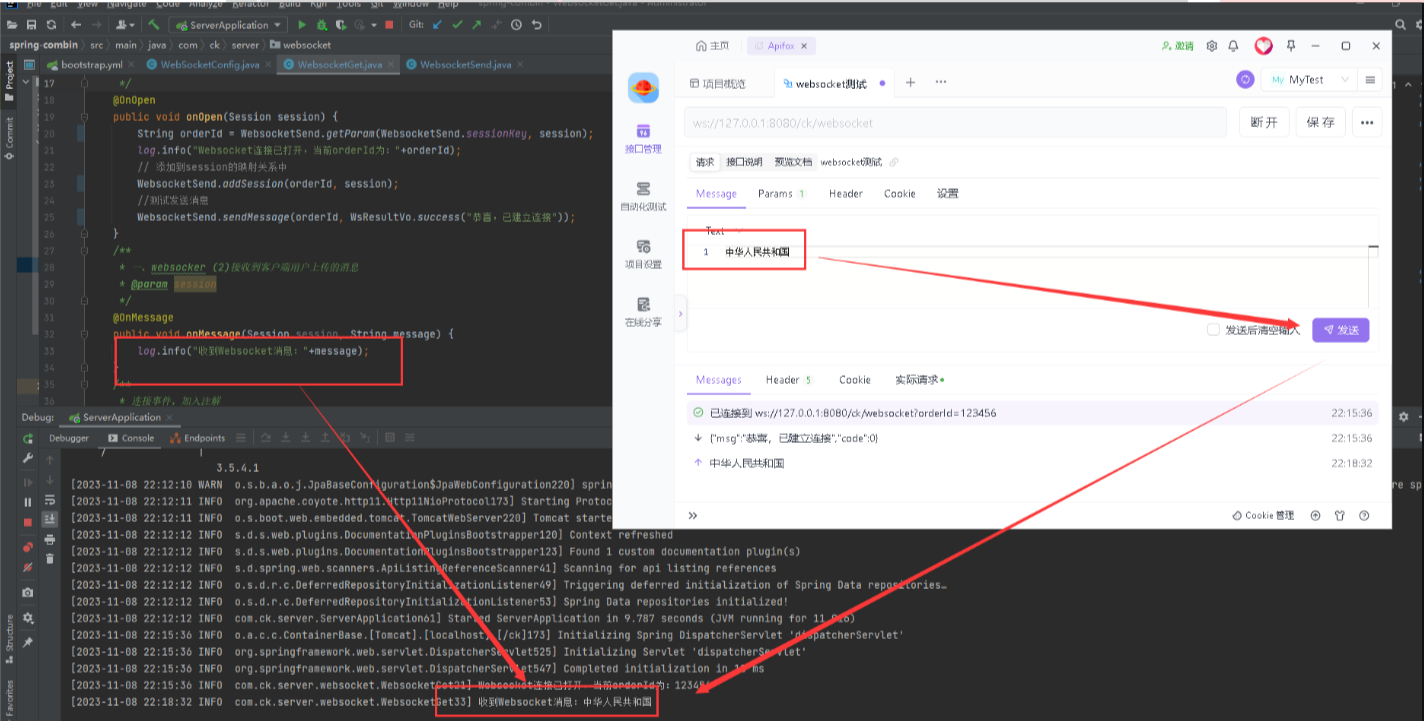Toggle the 发送后清空输入 checkbox

point(1213,330)
